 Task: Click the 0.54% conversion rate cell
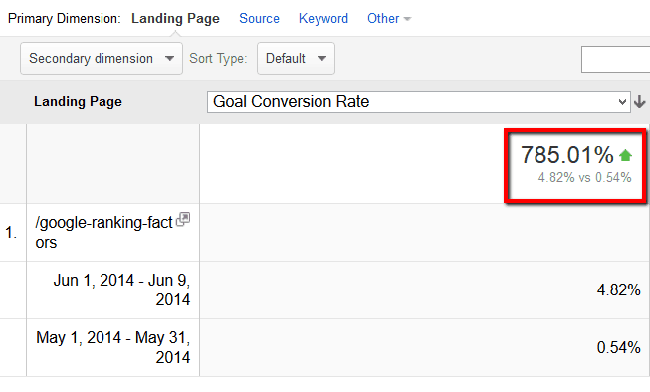click(618, 347)
